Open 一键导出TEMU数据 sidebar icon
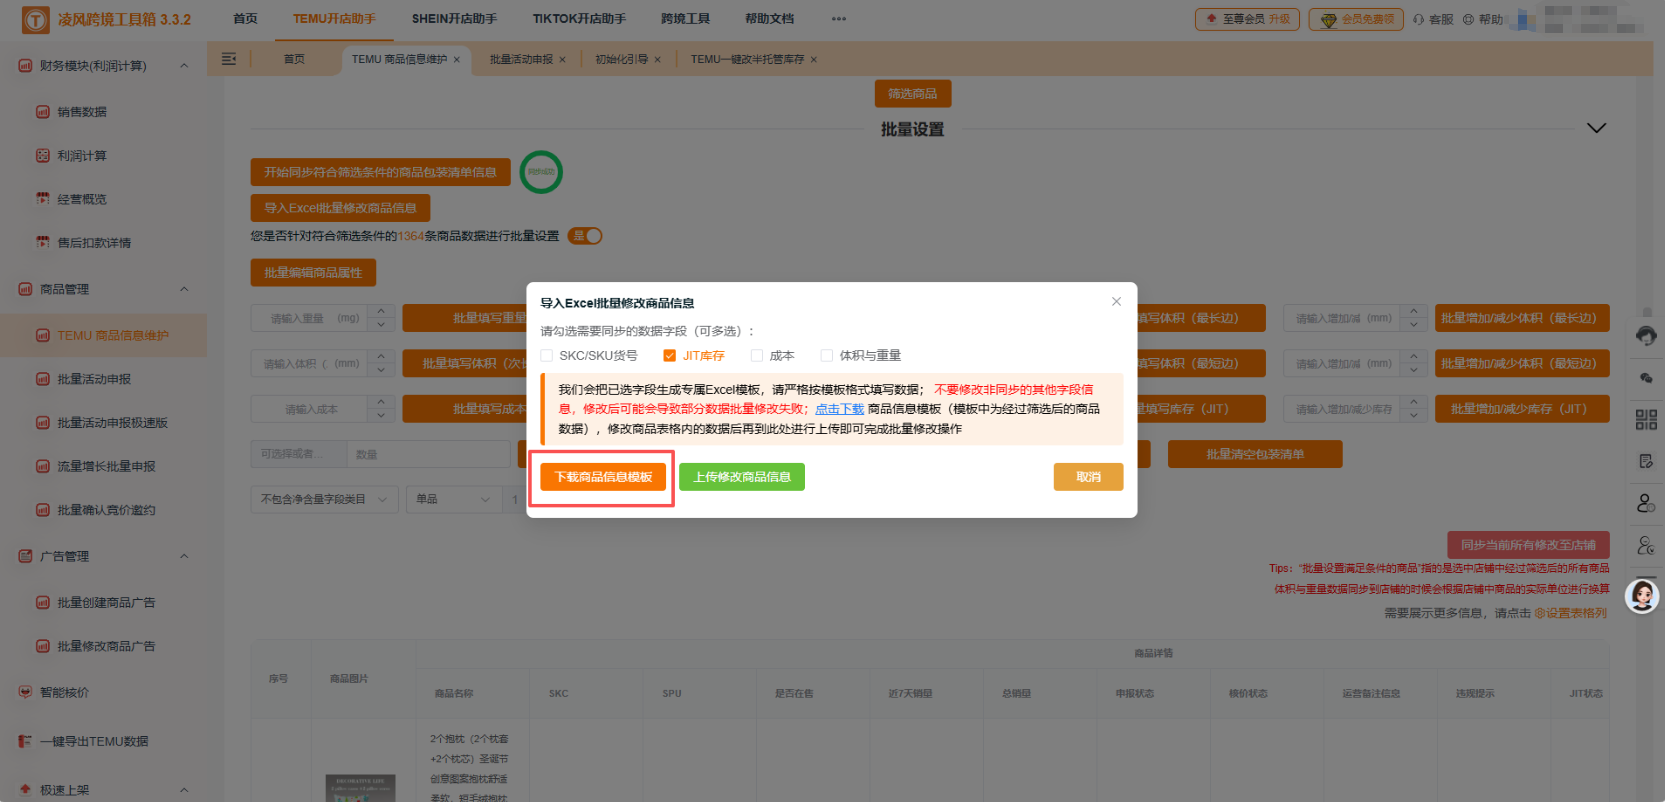Image resolution: width=1665 pixels, height=802 pixels. coord(25,741)
